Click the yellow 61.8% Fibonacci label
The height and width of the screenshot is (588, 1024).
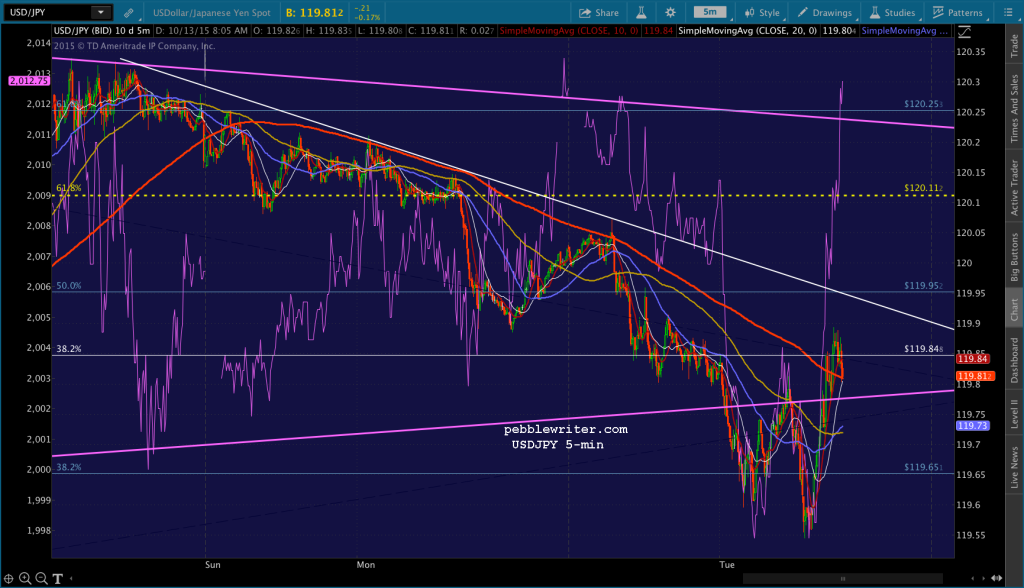click(69, 188)
